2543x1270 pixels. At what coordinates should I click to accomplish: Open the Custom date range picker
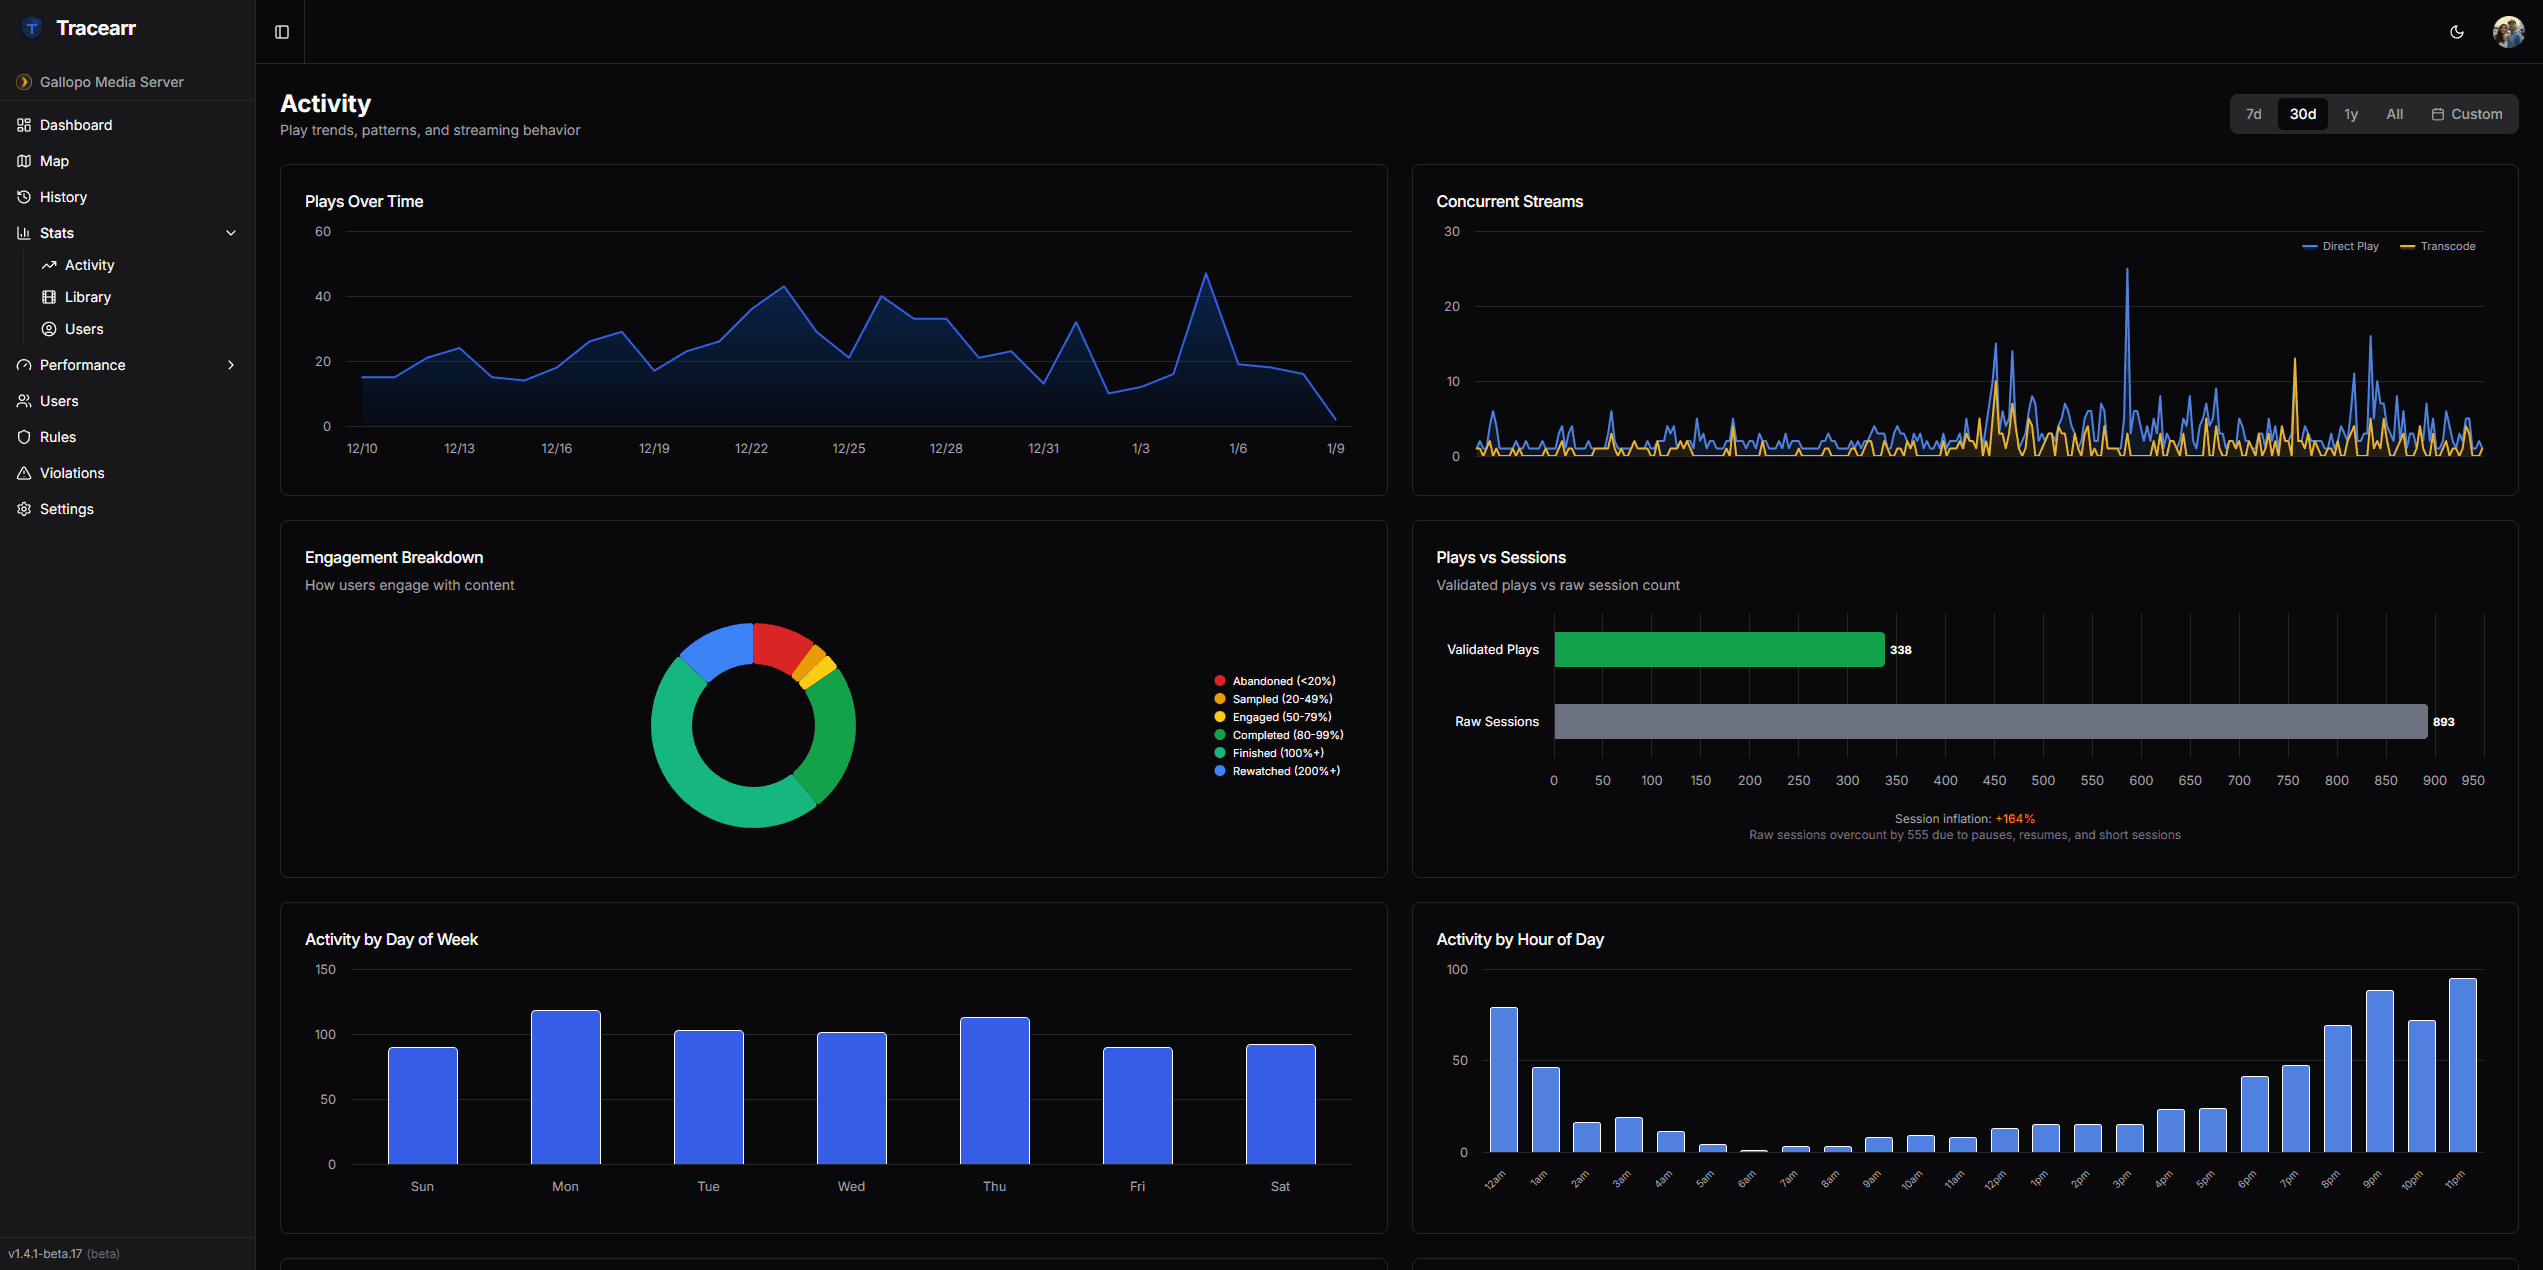2466,113
